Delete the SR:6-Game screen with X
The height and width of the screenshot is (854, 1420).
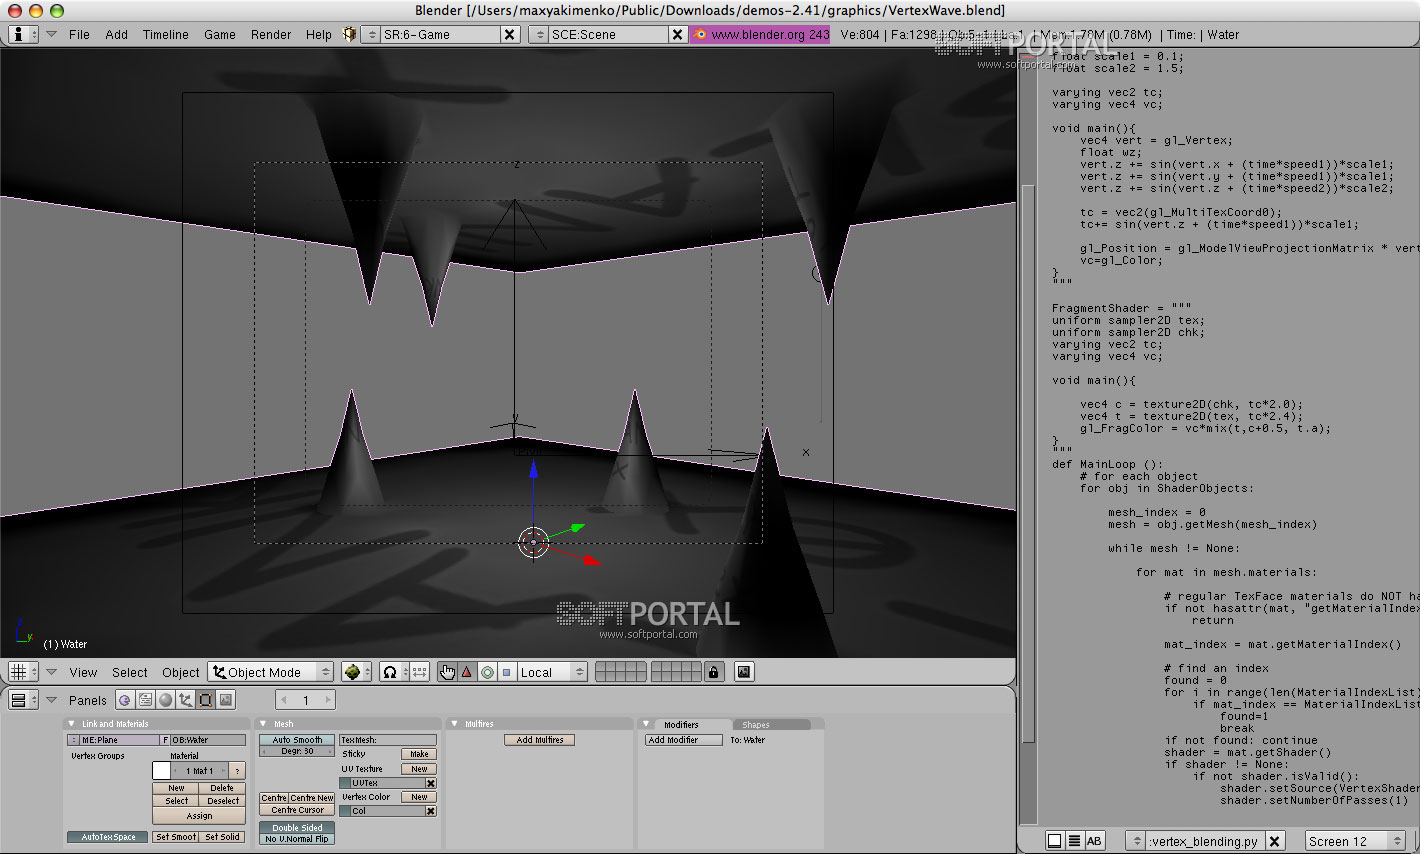[509, 34]
